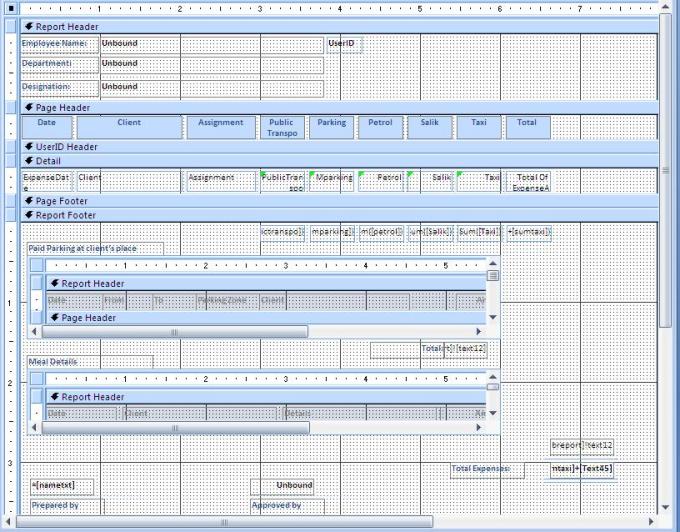Click the Total column header label
The height and width of the screenshot is (532, 680).
[x=528, y=127]
